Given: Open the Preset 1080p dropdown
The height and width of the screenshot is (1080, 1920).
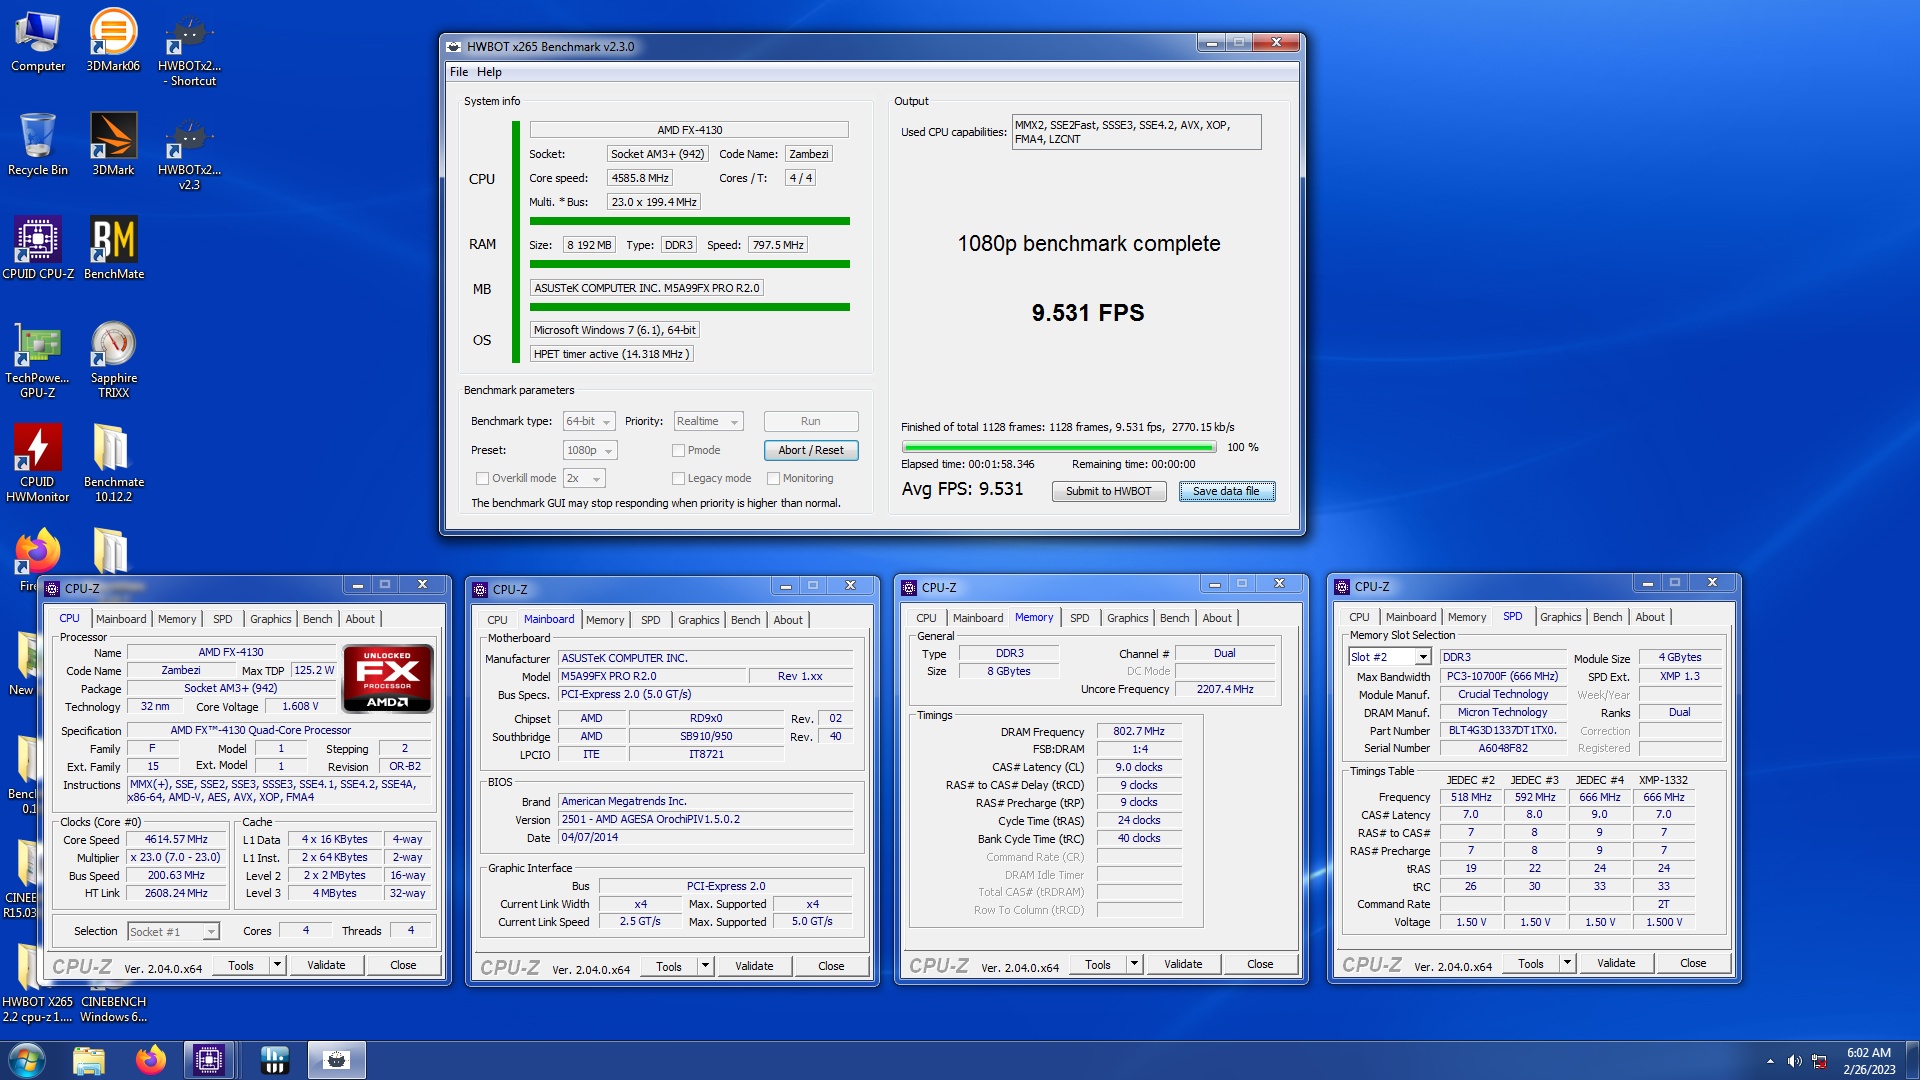Looking at the screenshot, I should coord(590,450).
